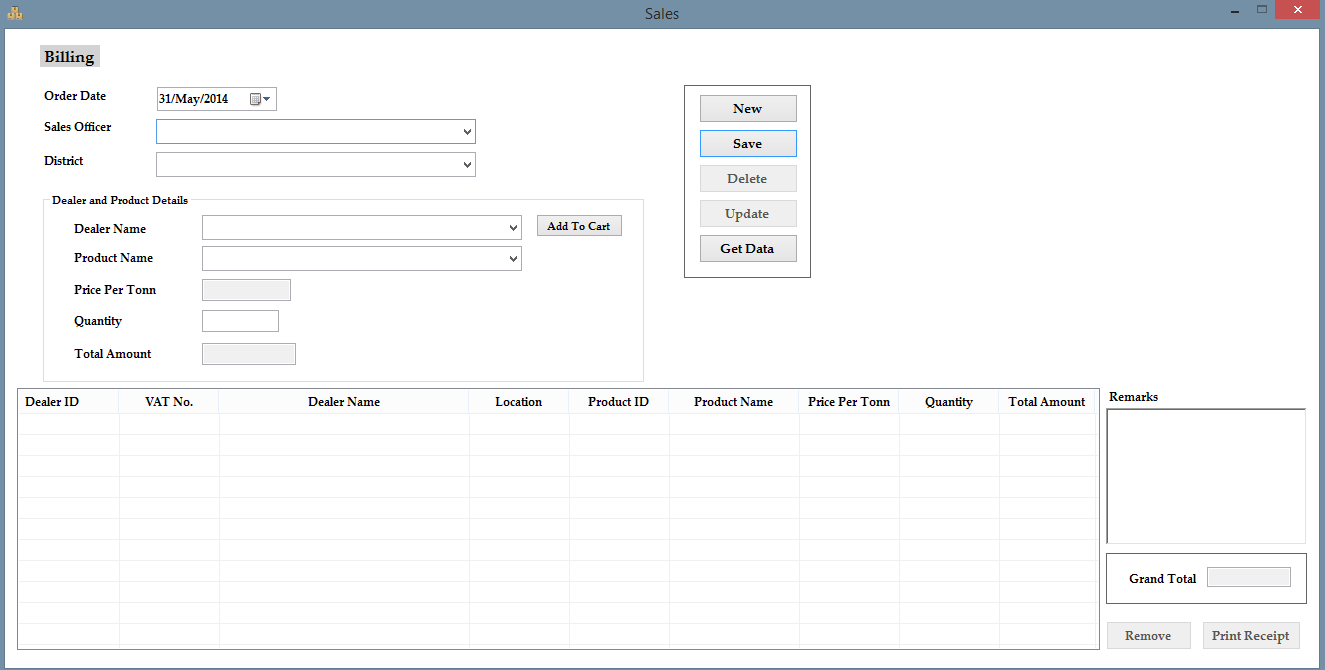This screenshot has height=670, width=1325.
Task: Click the VAT No. column header
Action: [169, 402]
